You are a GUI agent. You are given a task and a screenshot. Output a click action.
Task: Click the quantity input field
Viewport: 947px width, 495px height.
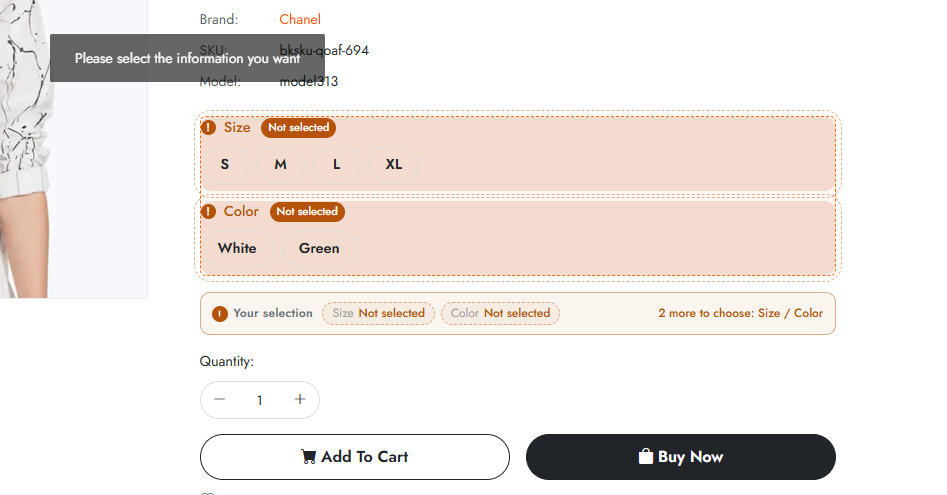(x=260, y=400)
